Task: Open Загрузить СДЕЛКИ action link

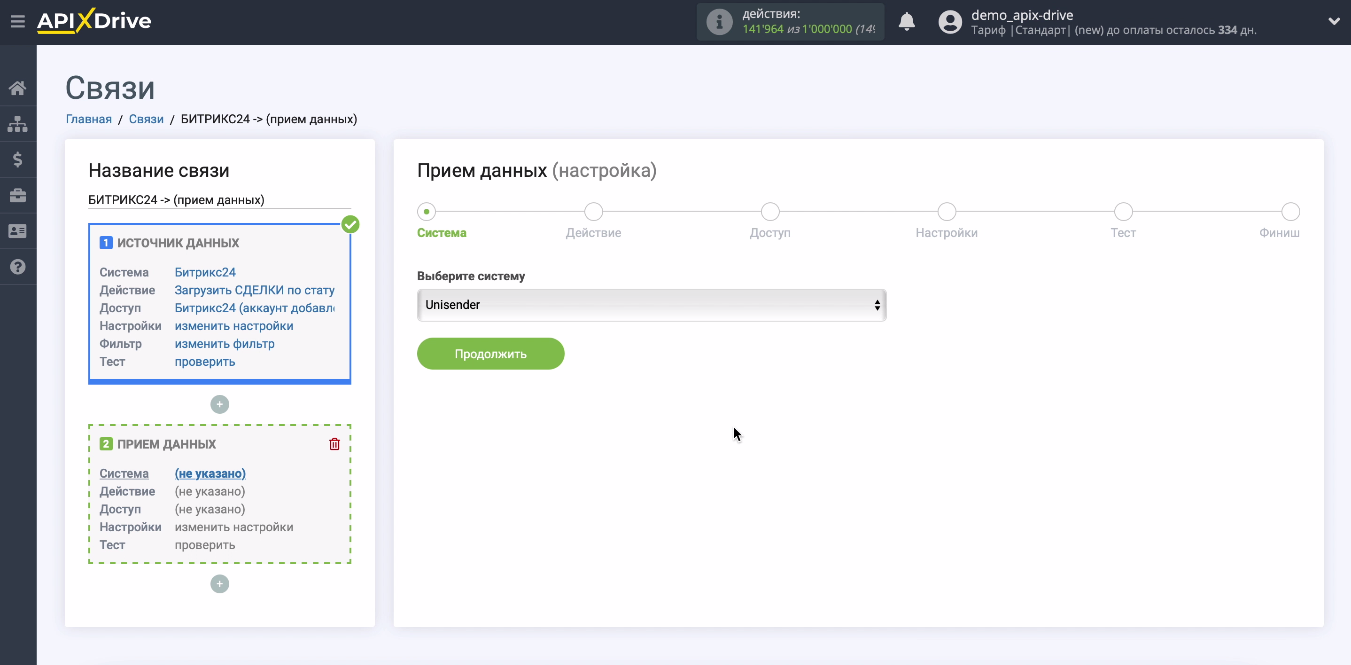Action: (x=255, y=290)
